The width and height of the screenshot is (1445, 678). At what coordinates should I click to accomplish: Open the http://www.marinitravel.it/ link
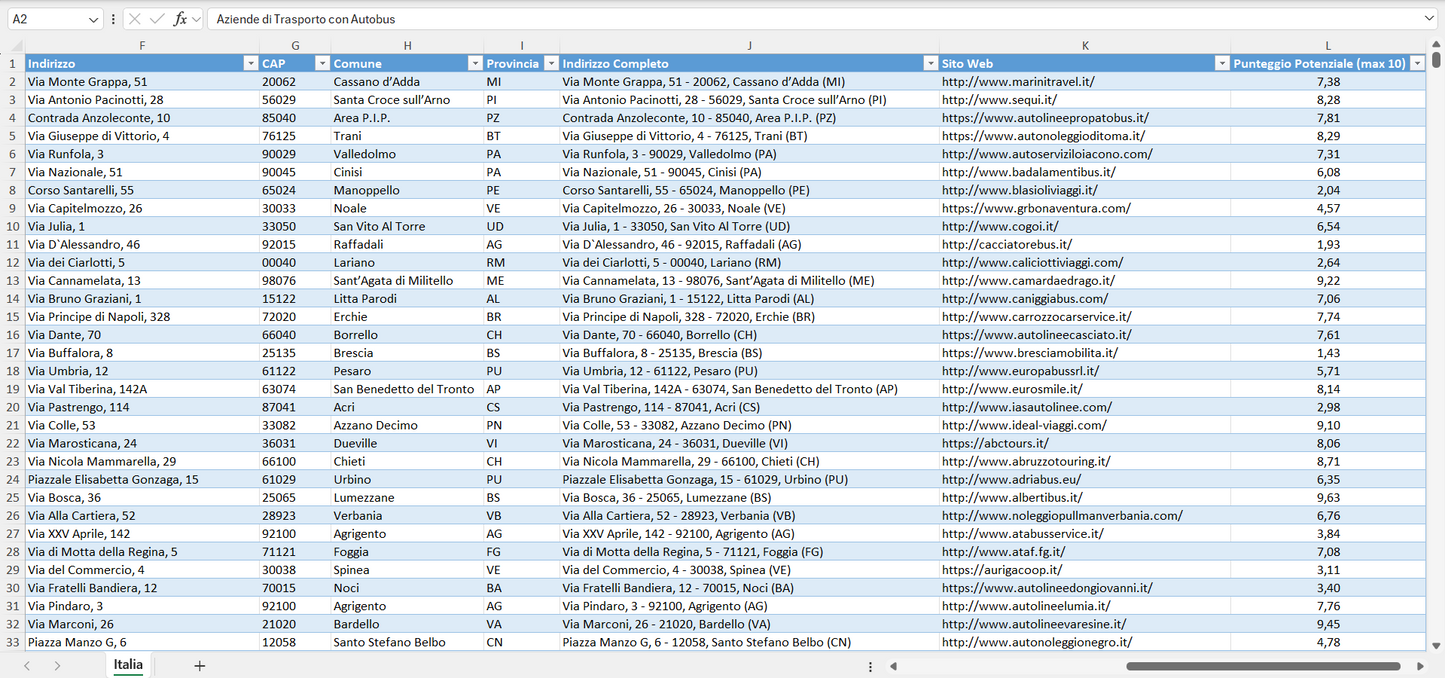1017,82
